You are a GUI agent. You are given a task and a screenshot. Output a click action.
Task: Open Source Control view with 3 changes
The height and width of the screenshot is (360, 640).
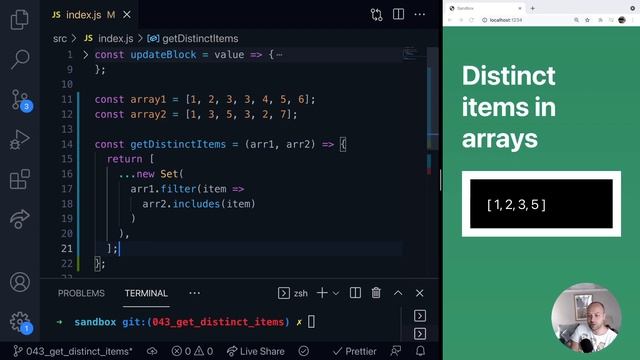pos(20,100)
